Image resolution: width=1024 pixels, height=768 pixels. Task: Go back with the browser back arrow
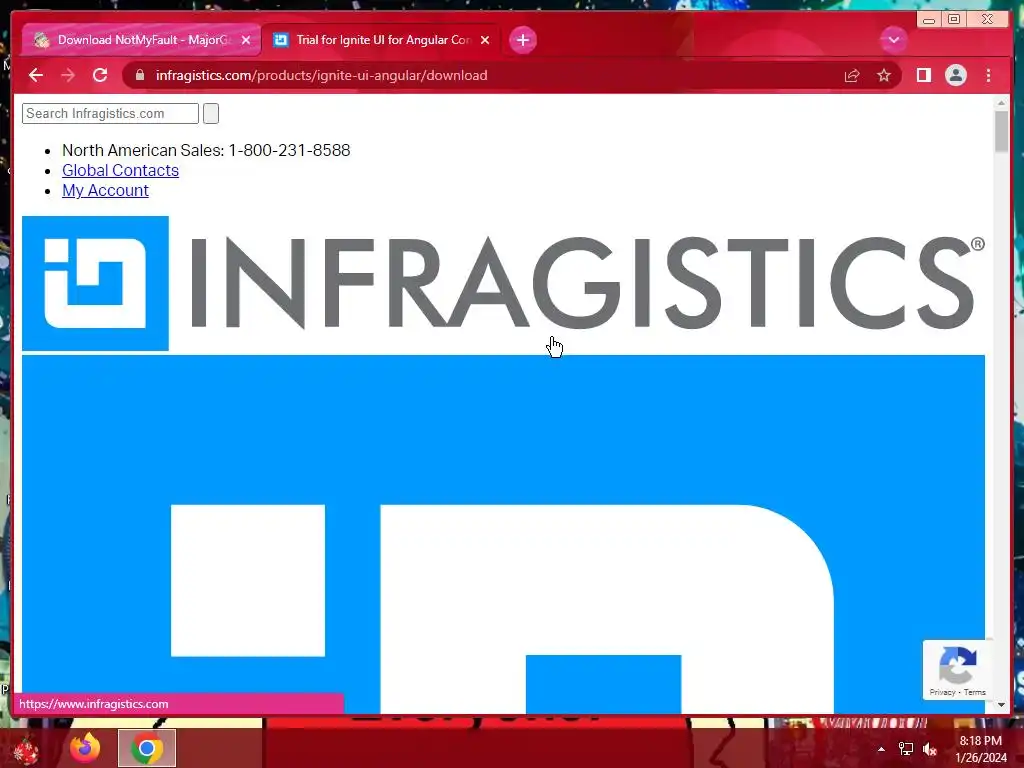tap(36, 75)
